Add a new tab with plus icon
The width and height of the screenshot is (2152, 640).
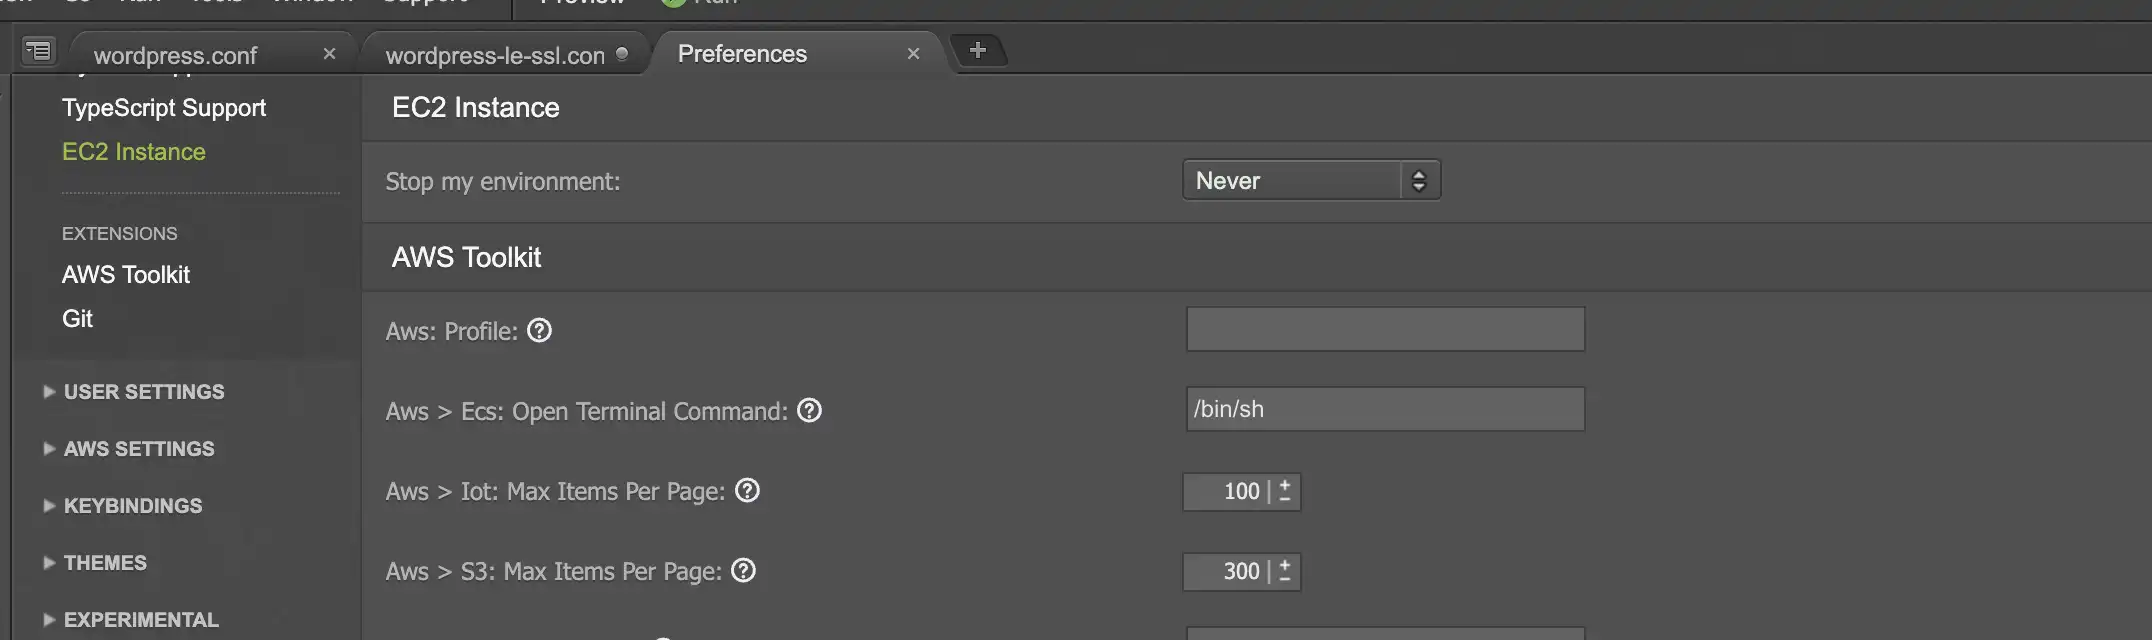(978, 50)
